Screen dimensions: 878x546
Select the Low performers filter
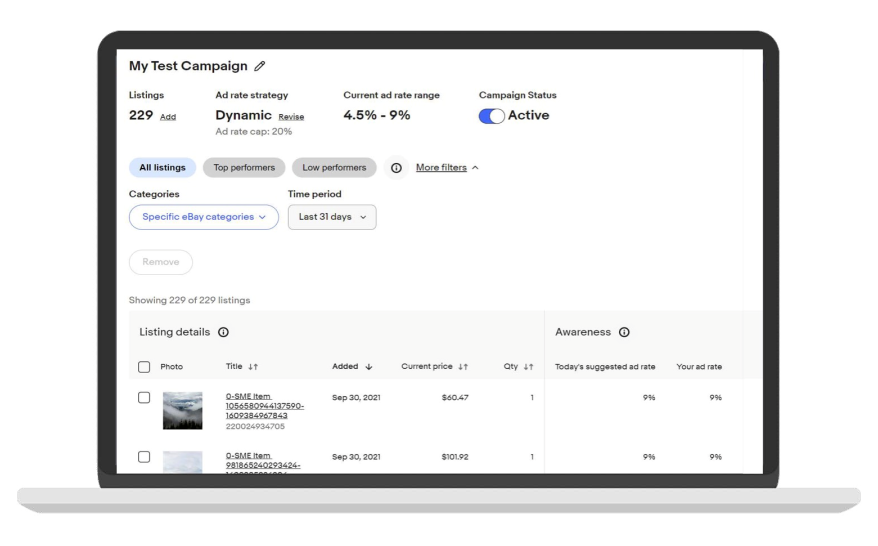coord(334,168)
